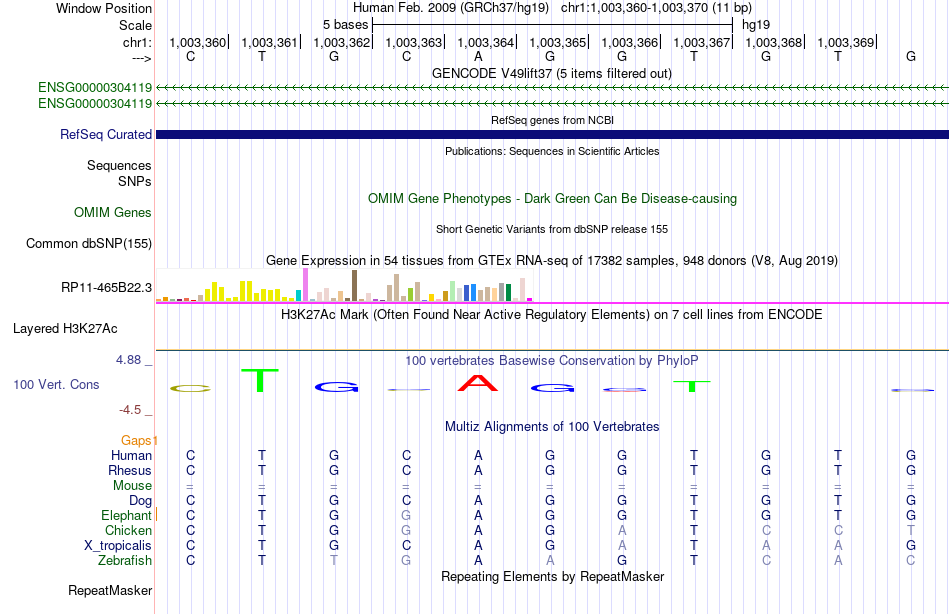The image size is (950, 614).
Task: Click the Layered H3K27Ac track label
Action: 65,329
